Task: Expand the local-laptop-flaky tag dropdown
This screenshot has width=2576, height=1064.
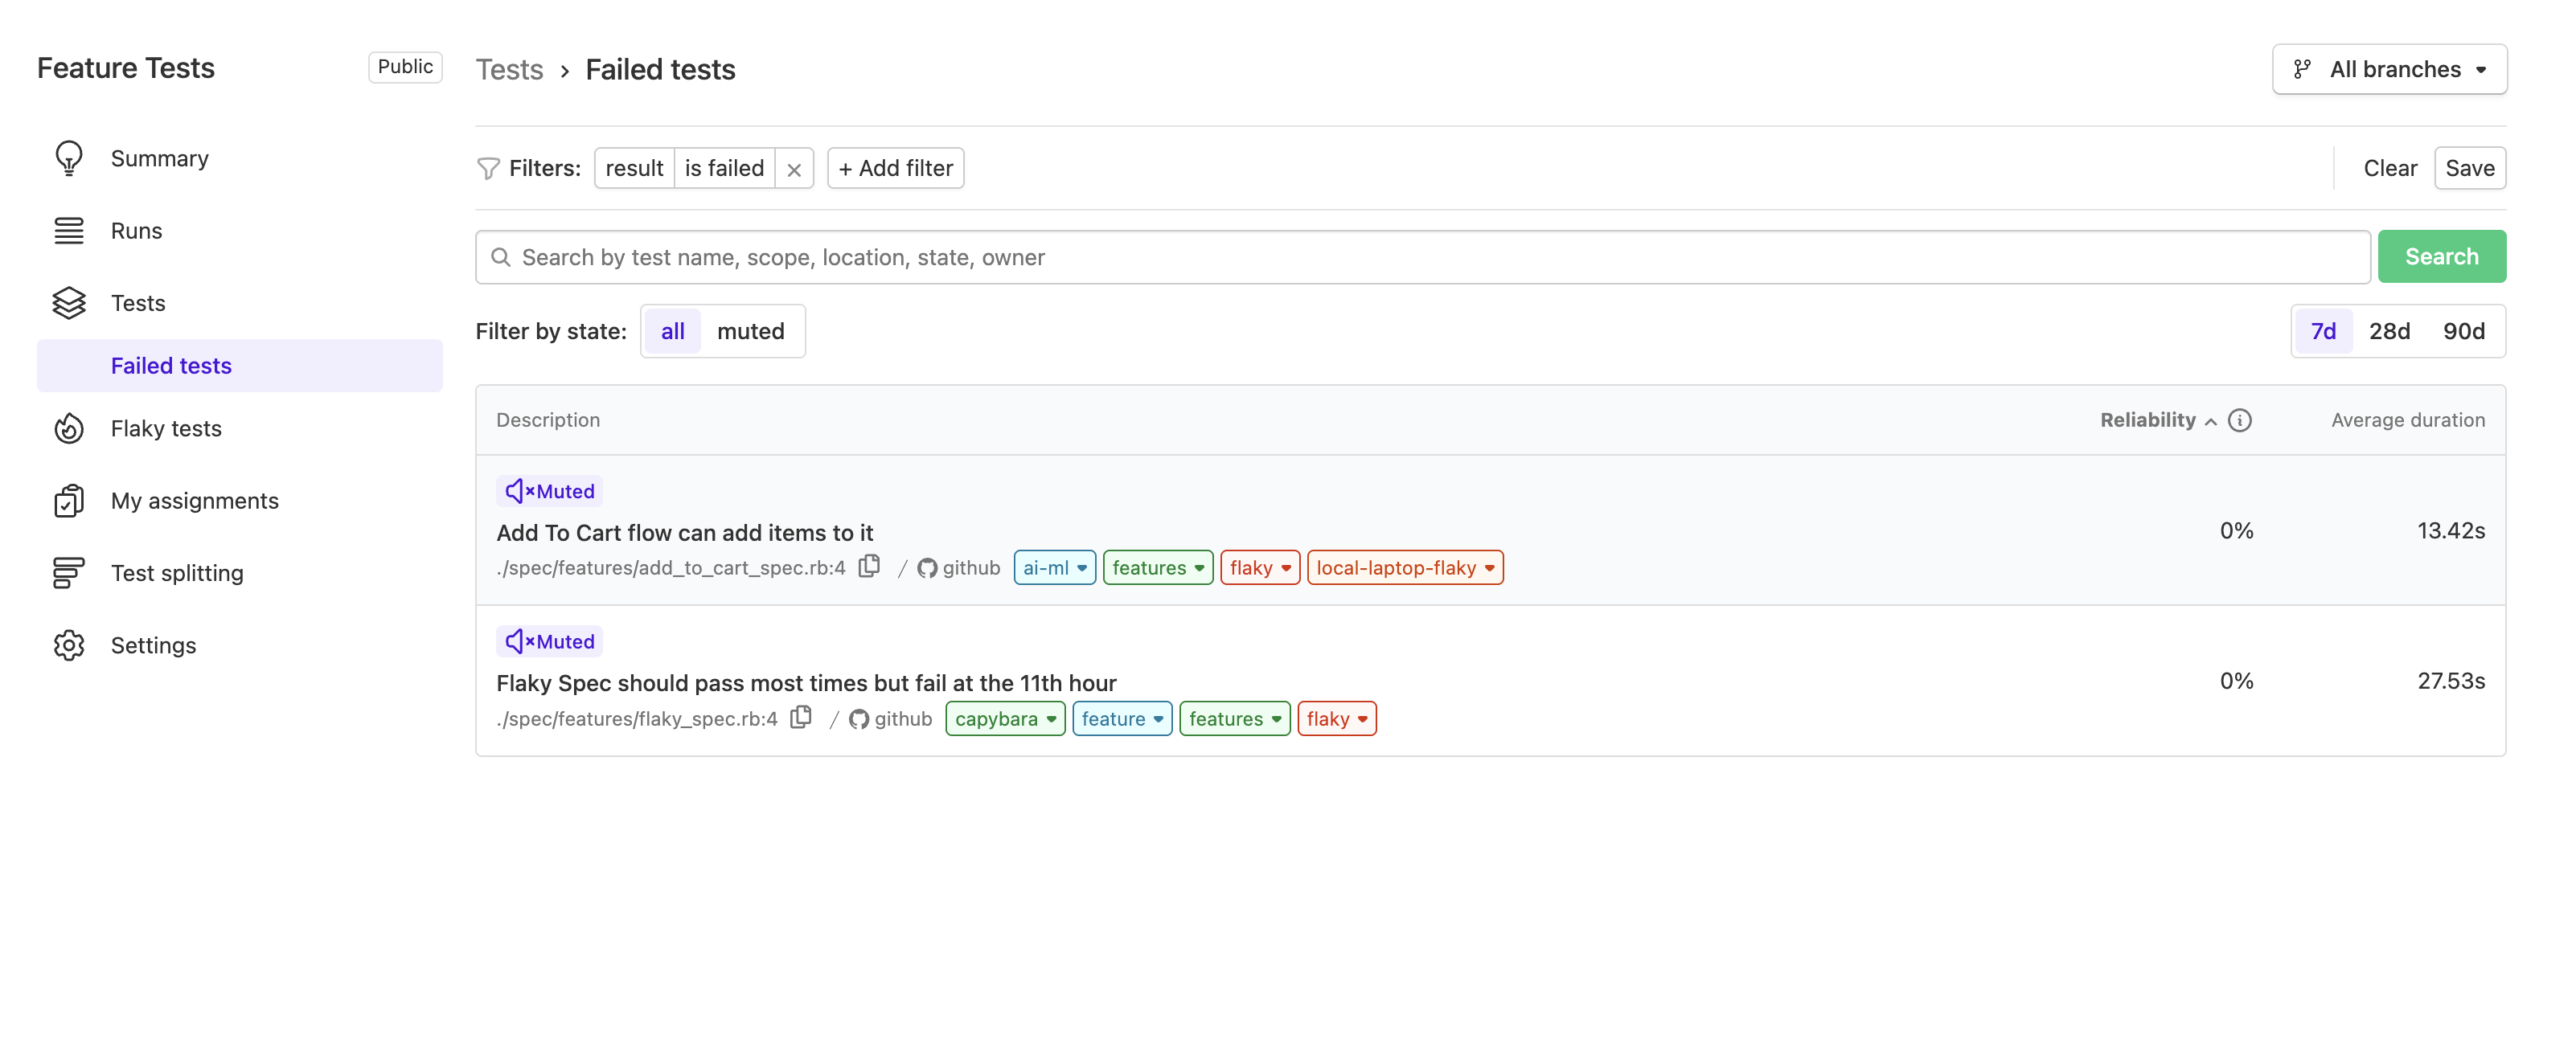Action: point(1405,567)
